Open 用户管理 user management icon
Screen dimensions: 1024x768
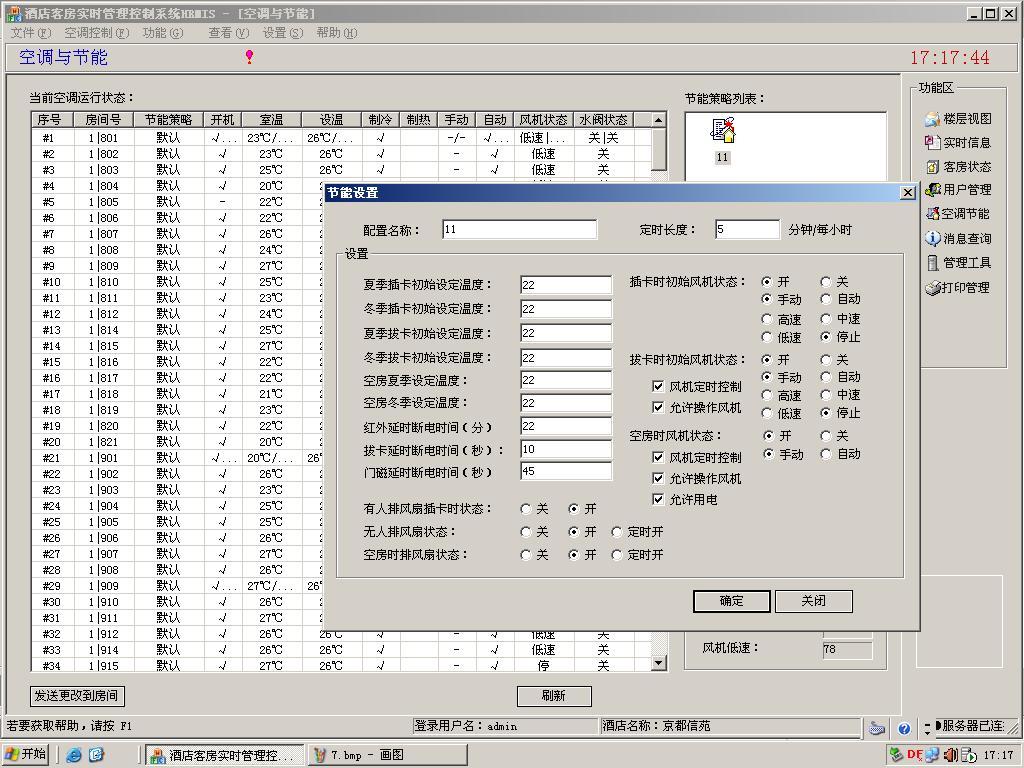[932, 190]
